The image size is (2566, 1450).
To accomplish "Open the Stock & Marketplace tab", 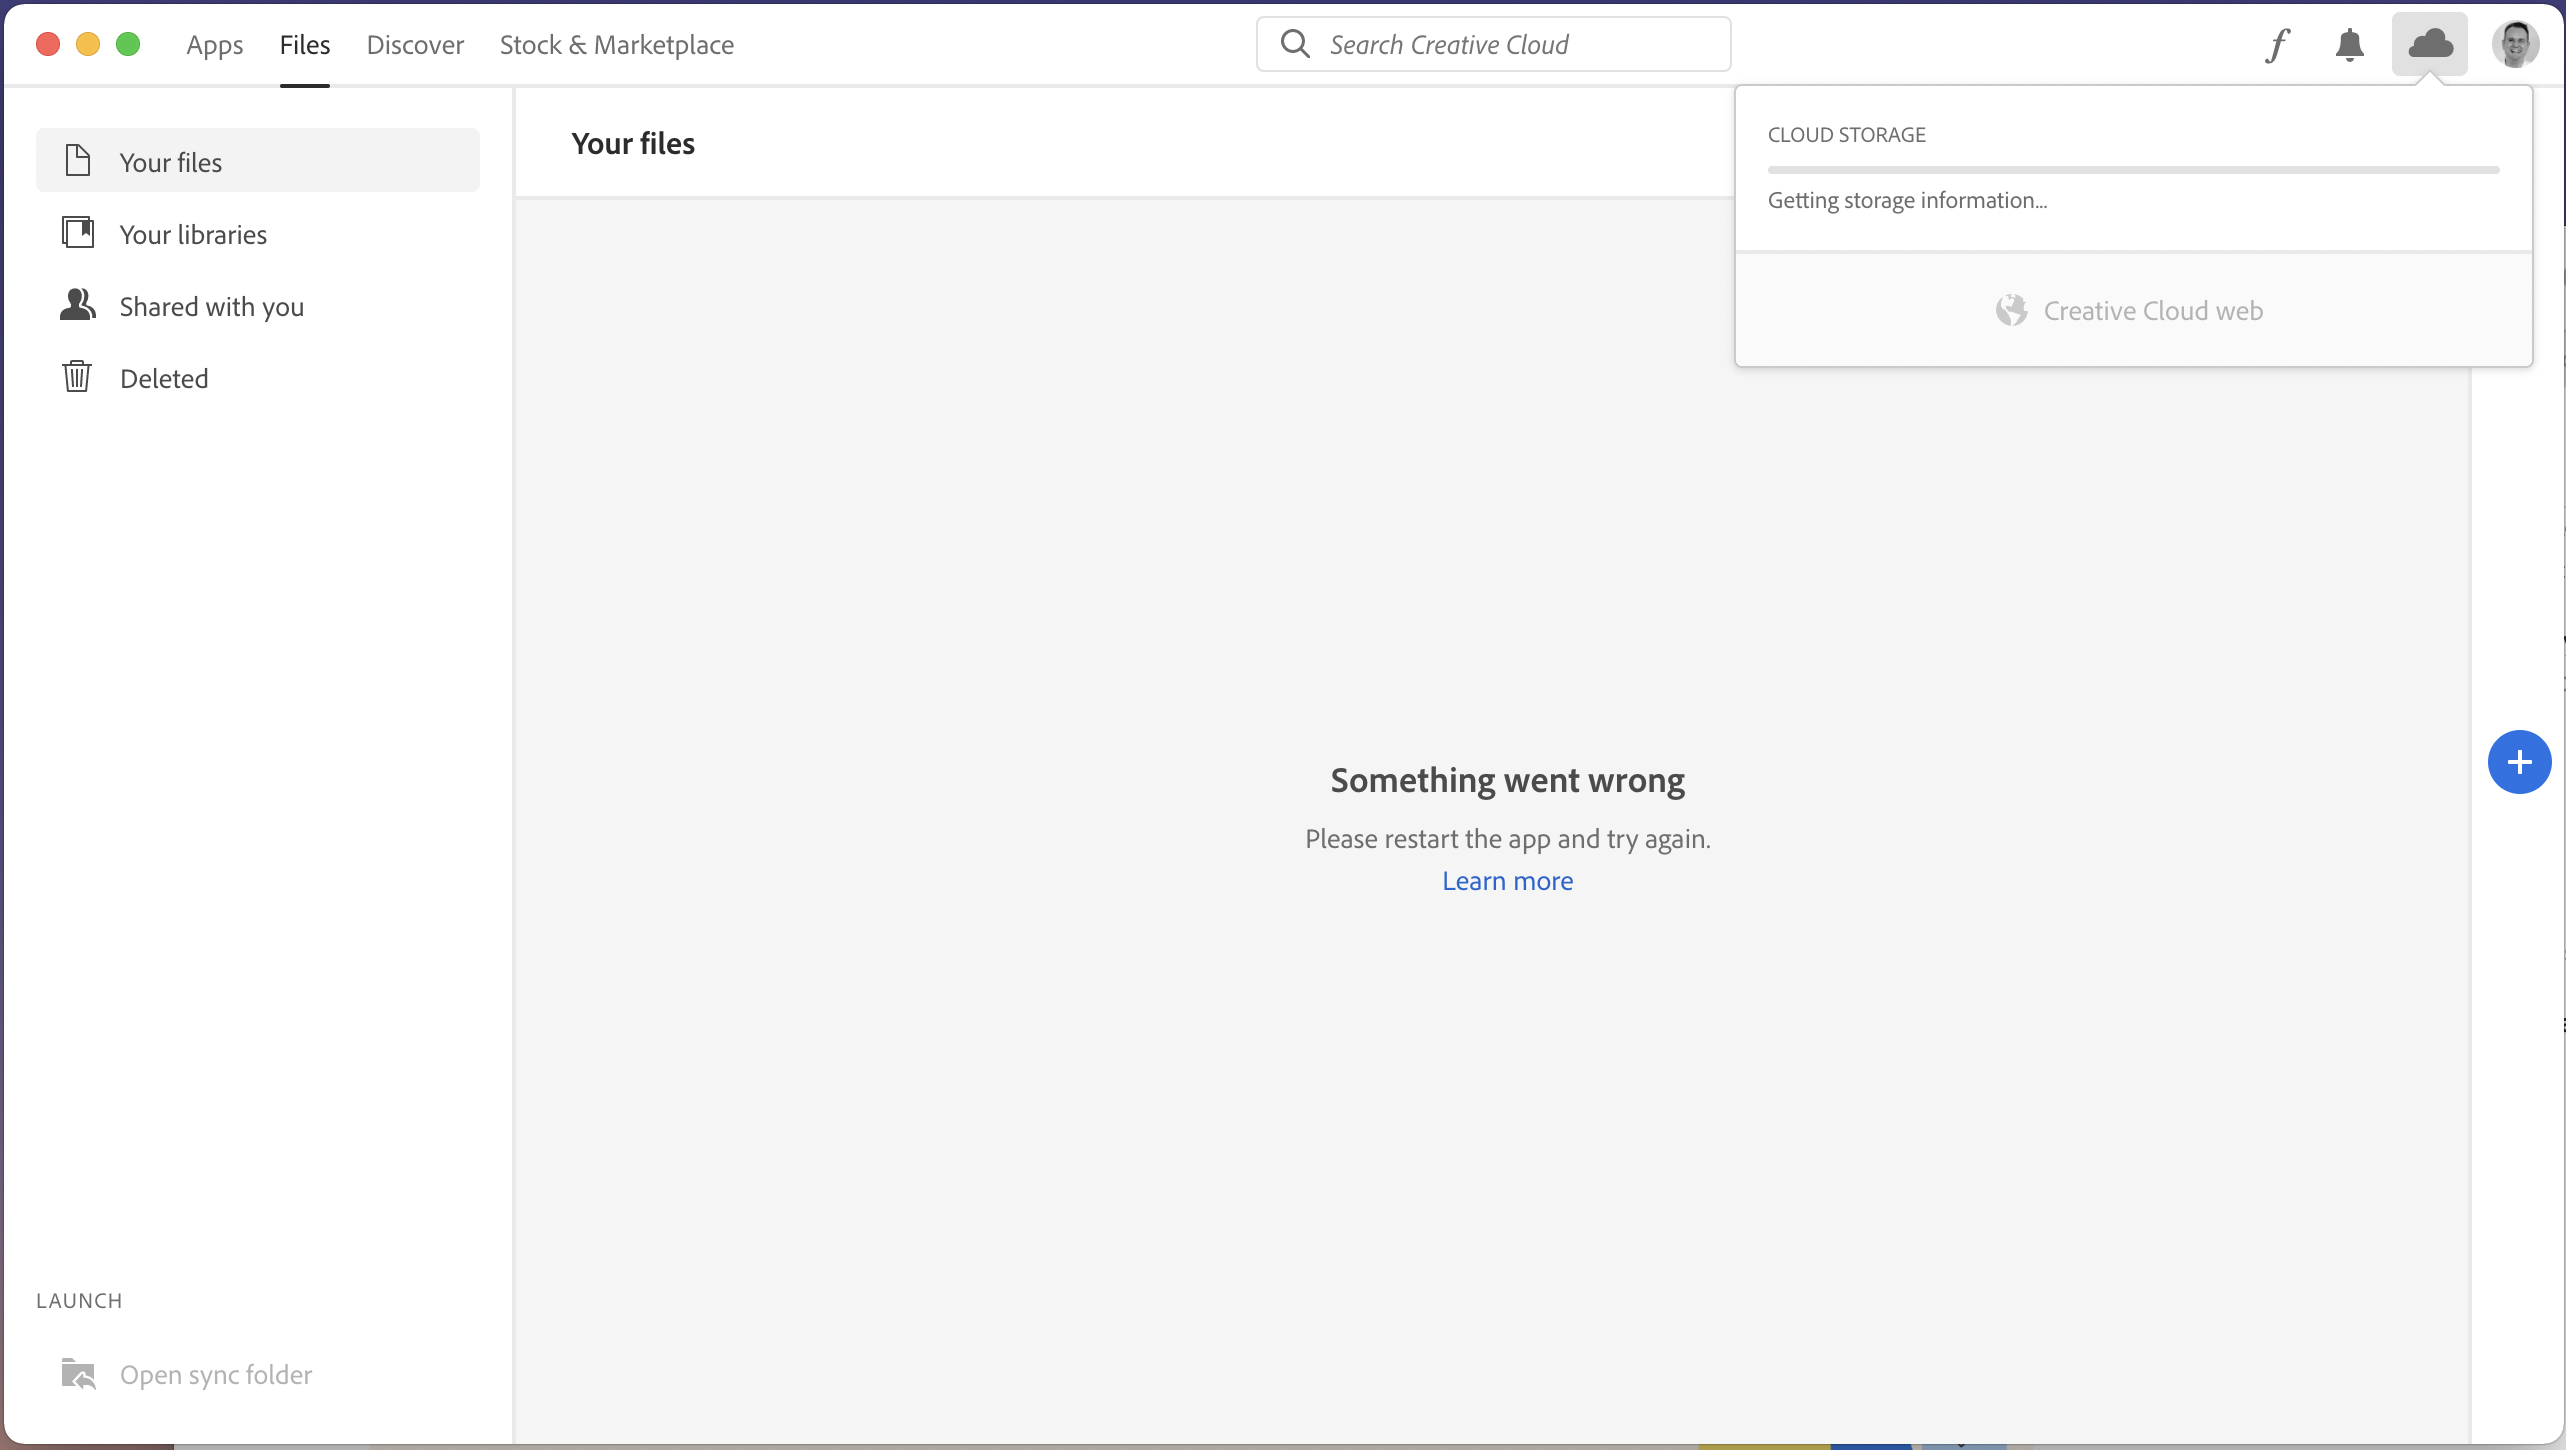I will 616,45.
